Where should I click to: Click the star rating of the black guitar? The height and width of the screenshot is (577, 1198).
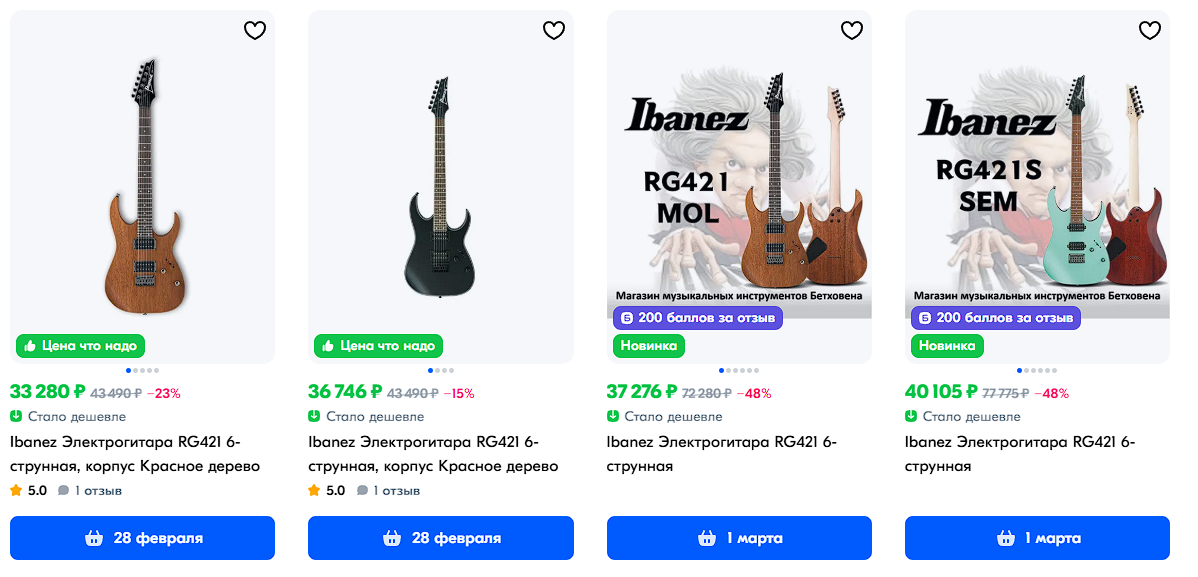pyautogui.click(x=314, y=491)
